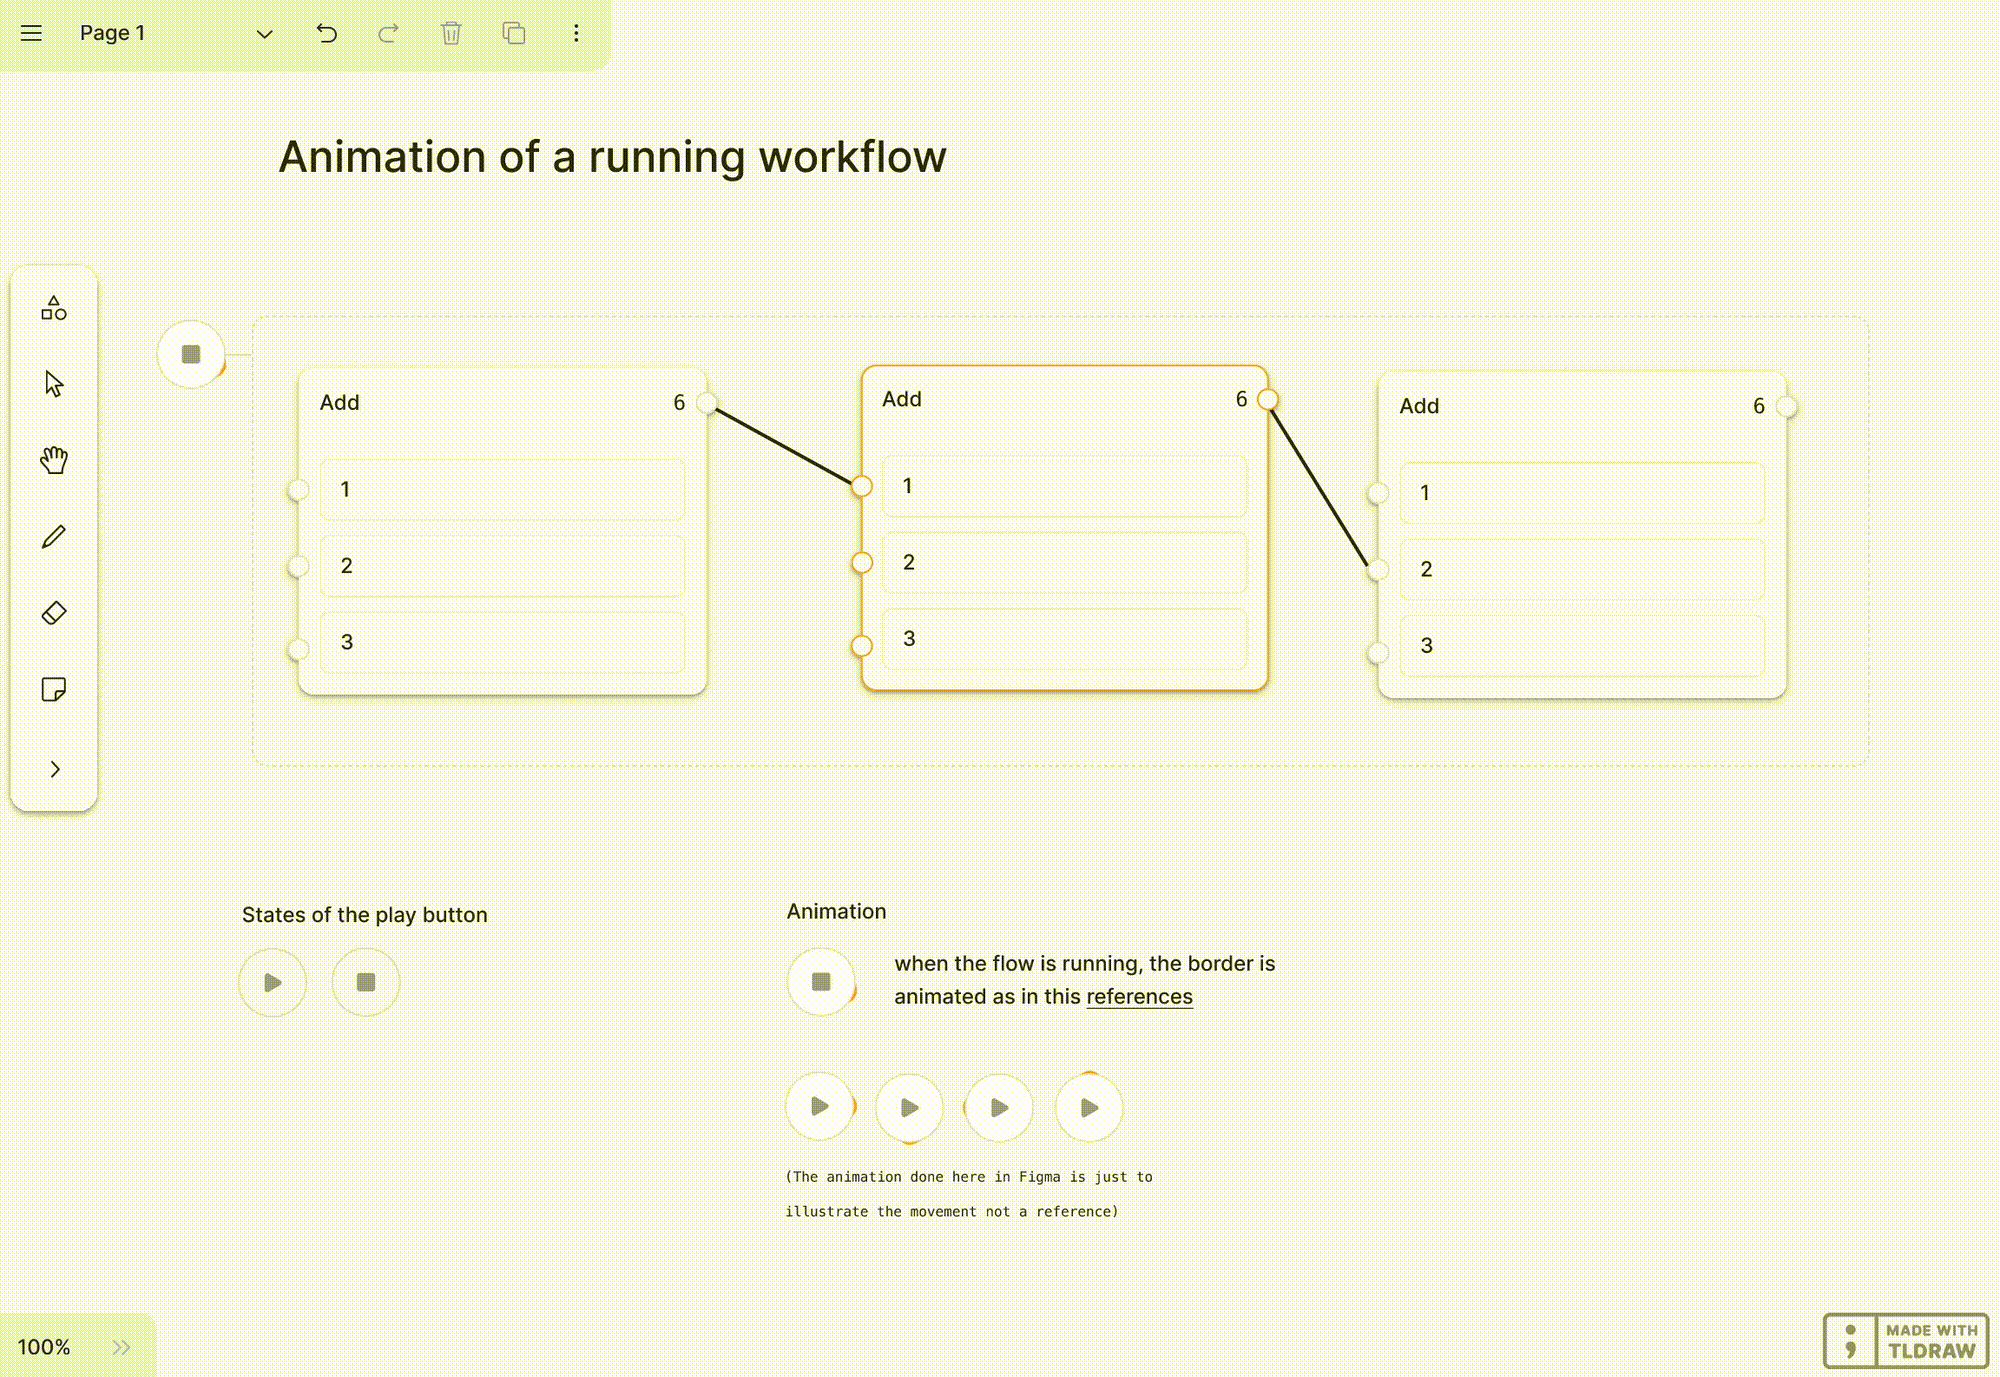Select the hand pan tool
This screenshot has width=2000, height=1377.
click(x=54, y=460)
